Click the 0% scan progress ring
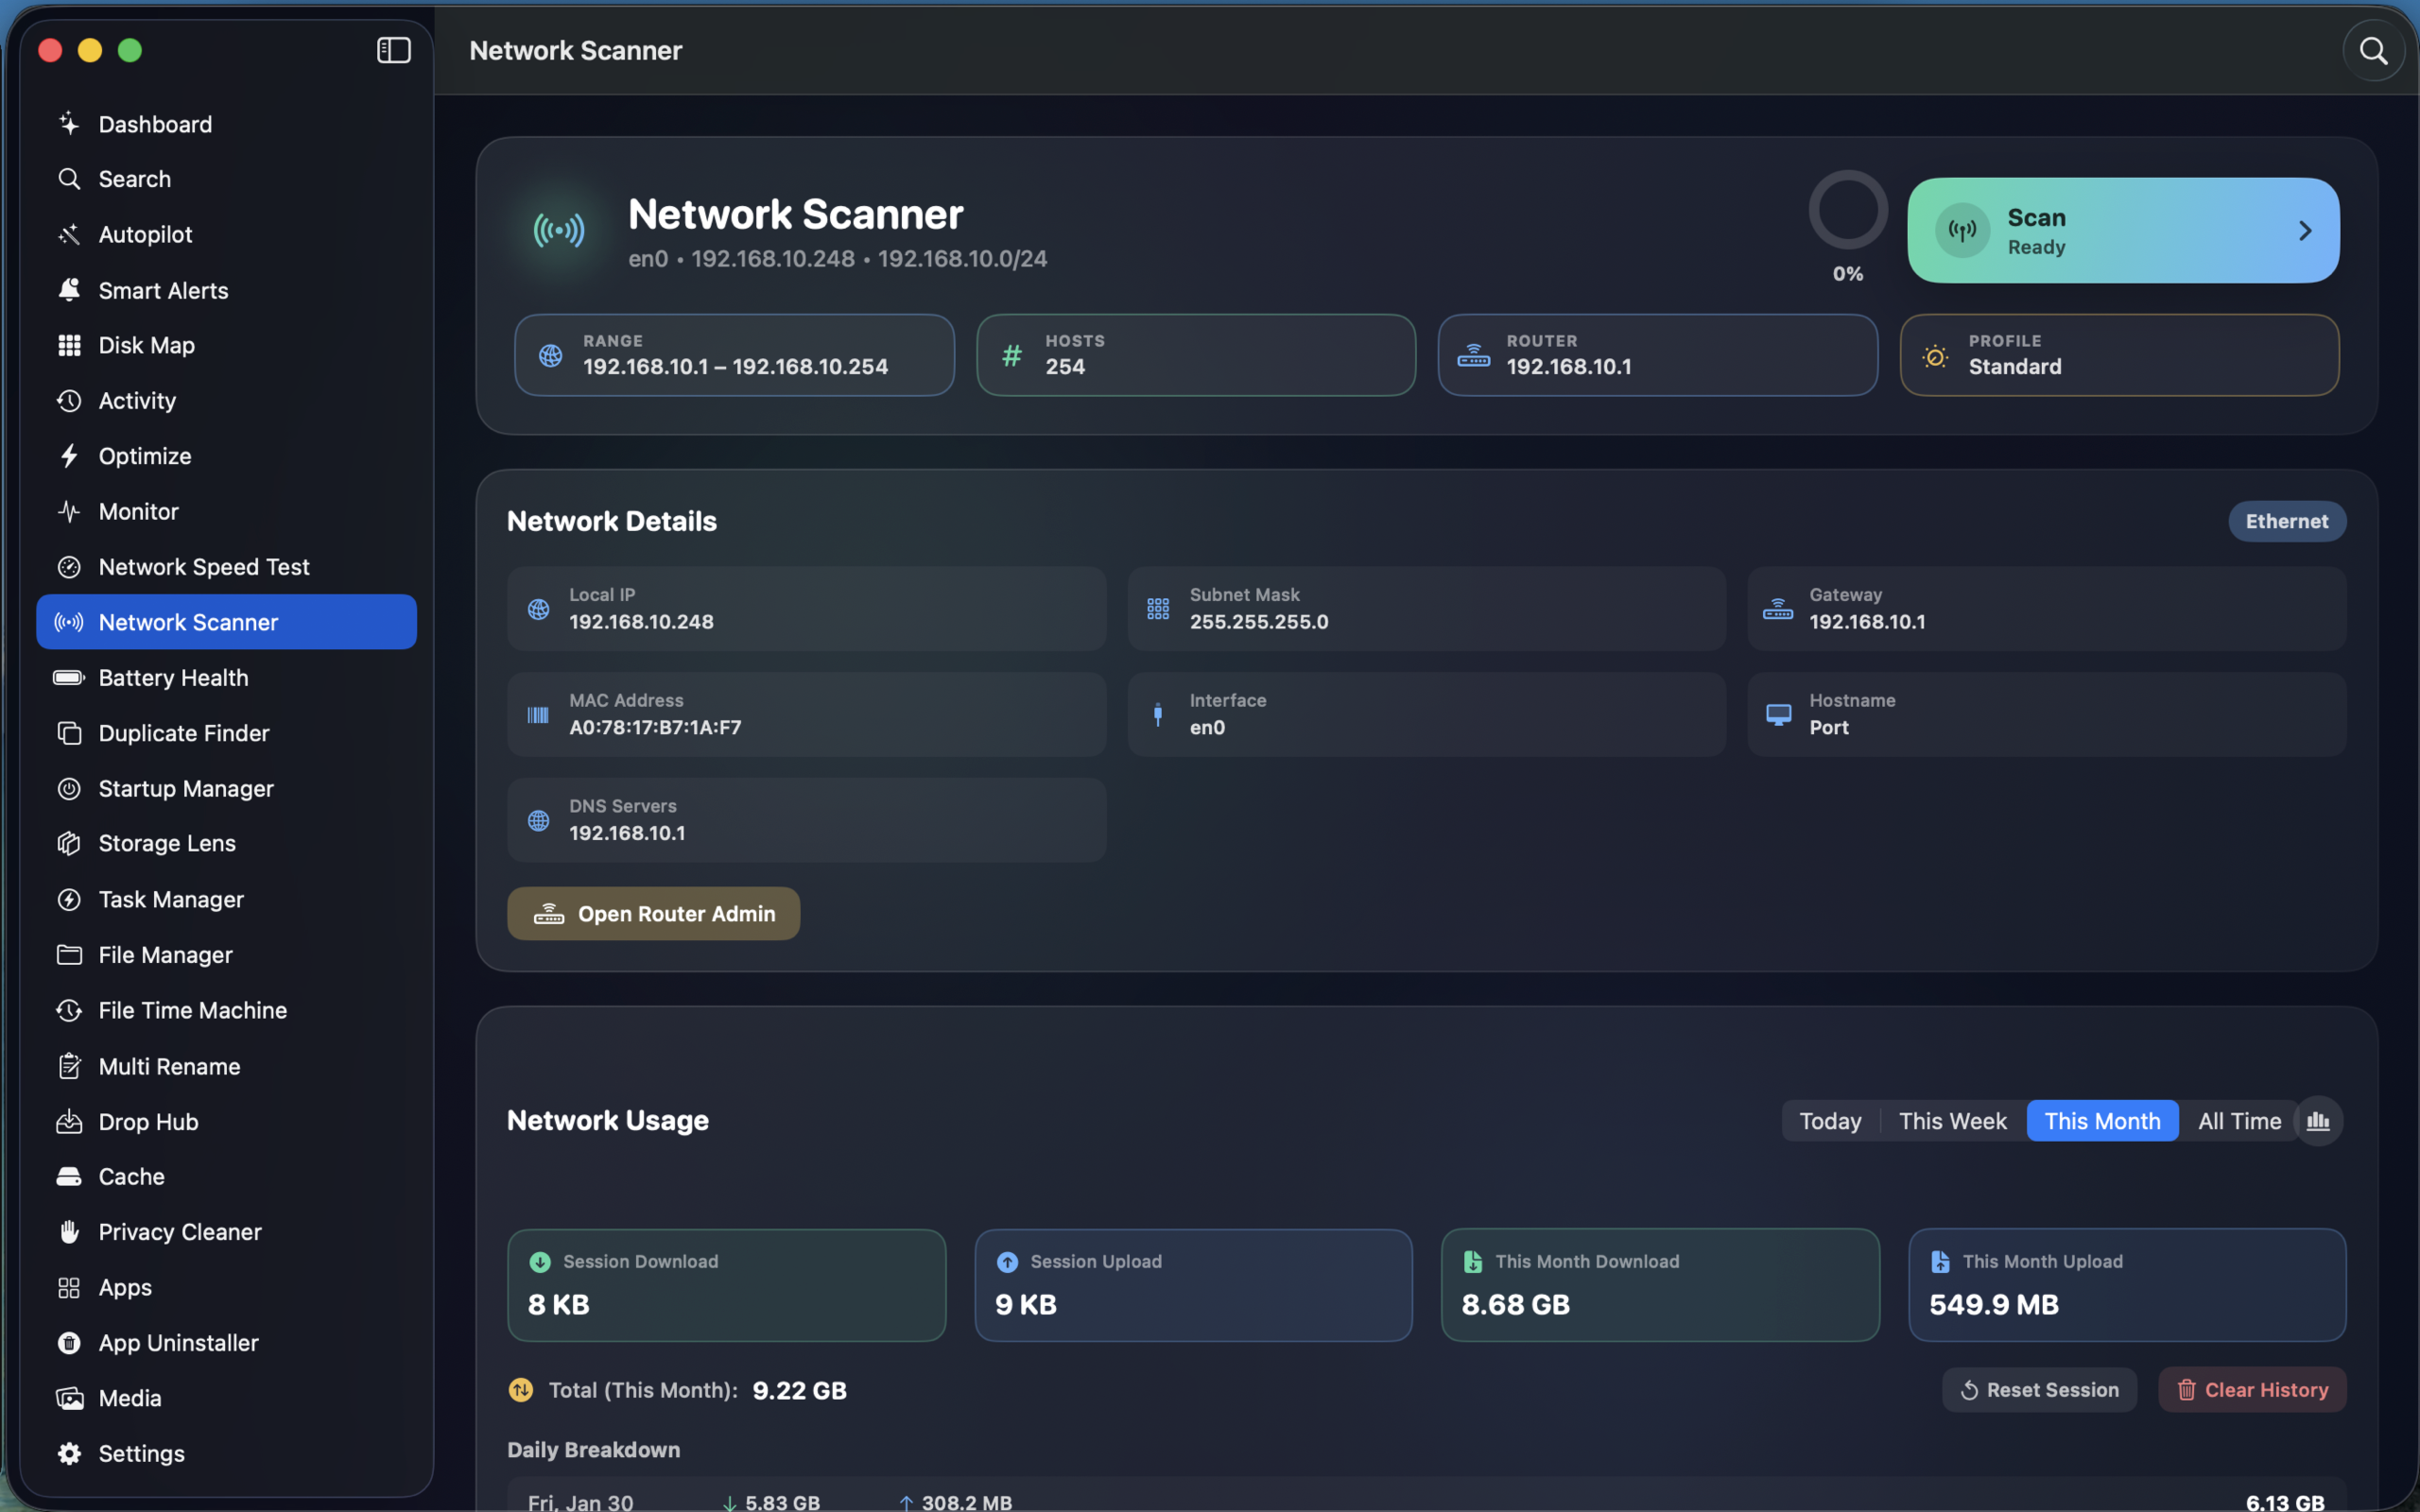Image resolution: width=2420 pixels, height=1512 pixels. (x=1847, y=210)
